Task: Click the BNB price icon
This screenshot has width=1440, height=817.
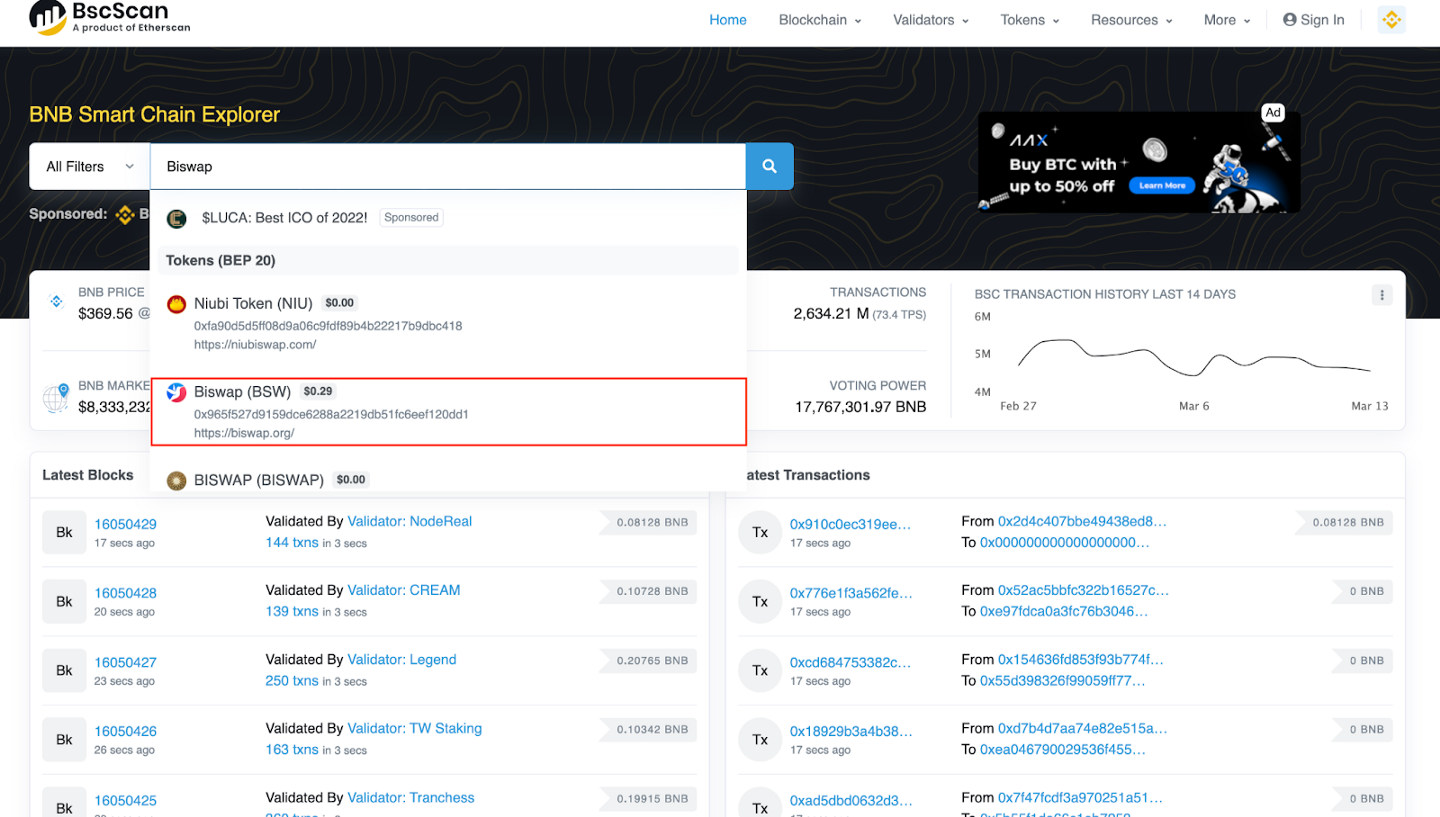Action: coord(56,302)
